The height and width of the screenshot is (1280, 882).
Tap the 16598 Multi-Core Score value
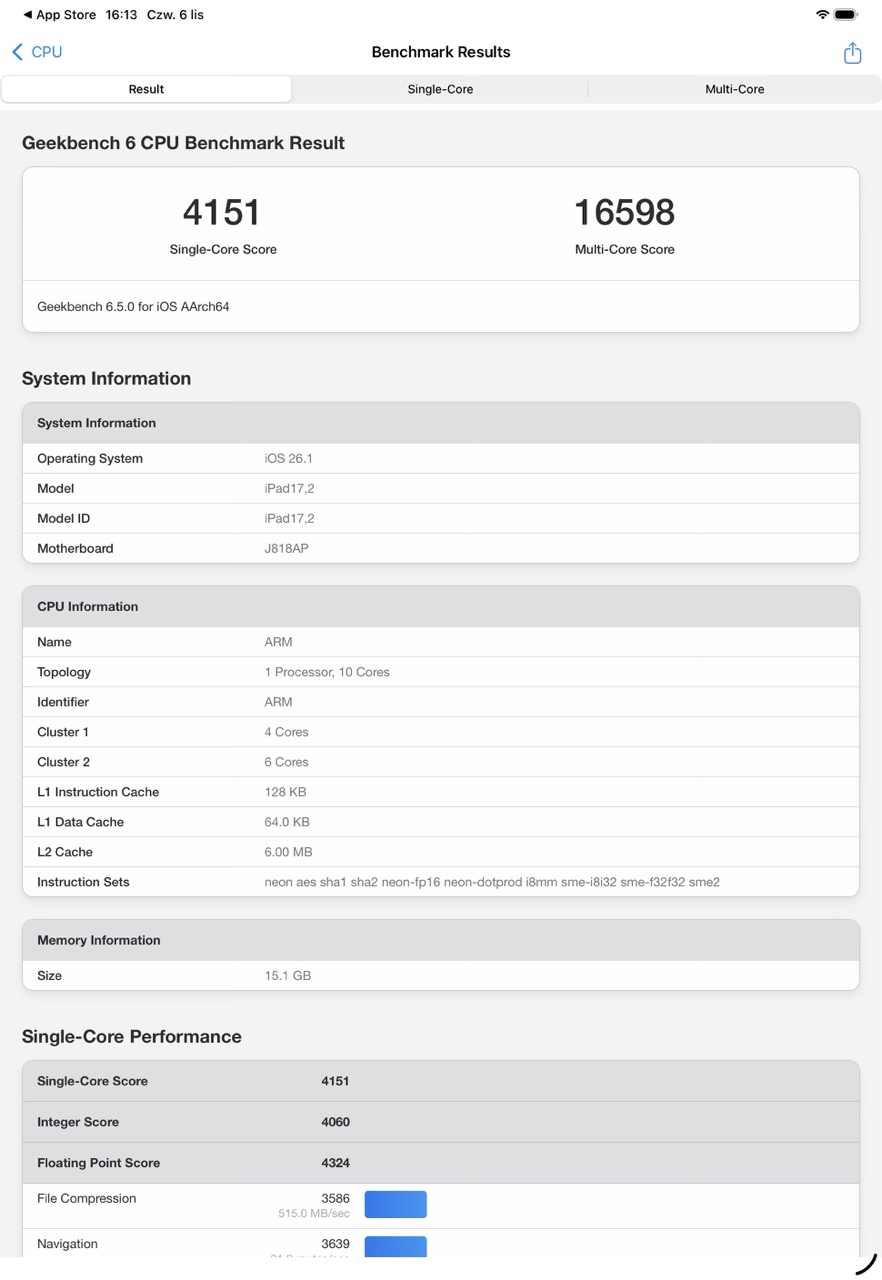624,212
